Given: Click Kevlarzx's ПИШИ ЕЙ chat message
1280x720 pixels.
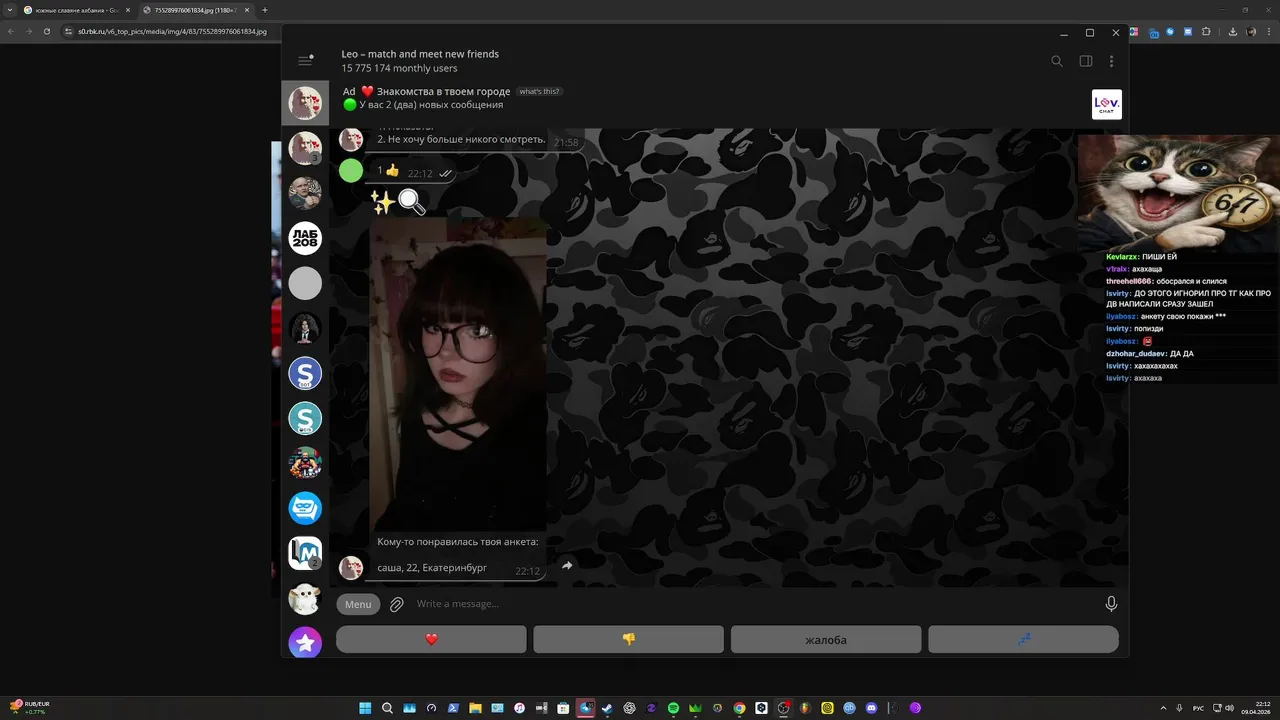Looking at the screenshot, I should point(1142,257).
